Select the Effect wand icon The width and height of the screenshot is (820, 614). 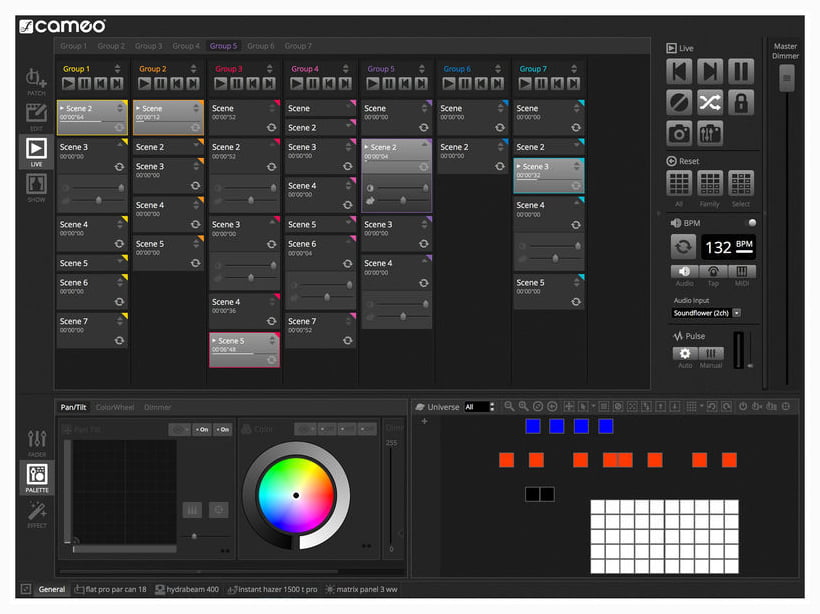click(x=37, y=514)
